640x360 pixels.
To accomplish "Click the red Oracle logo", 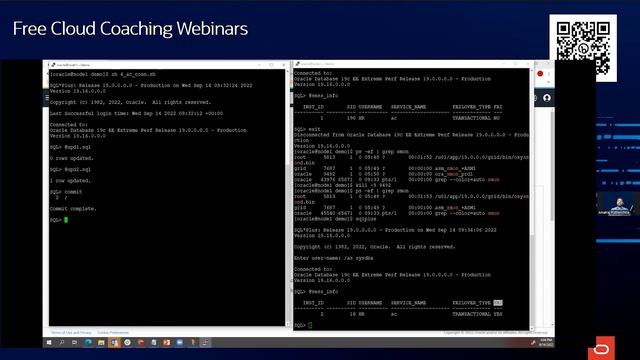I will tap(601, 349).
